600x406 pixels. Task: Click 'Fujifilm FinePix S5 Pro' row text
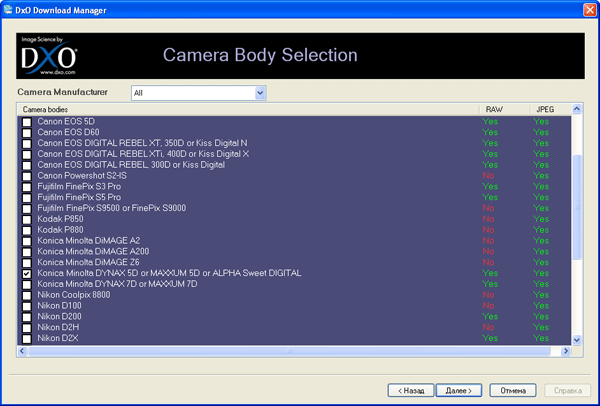[x=79, y=197]
